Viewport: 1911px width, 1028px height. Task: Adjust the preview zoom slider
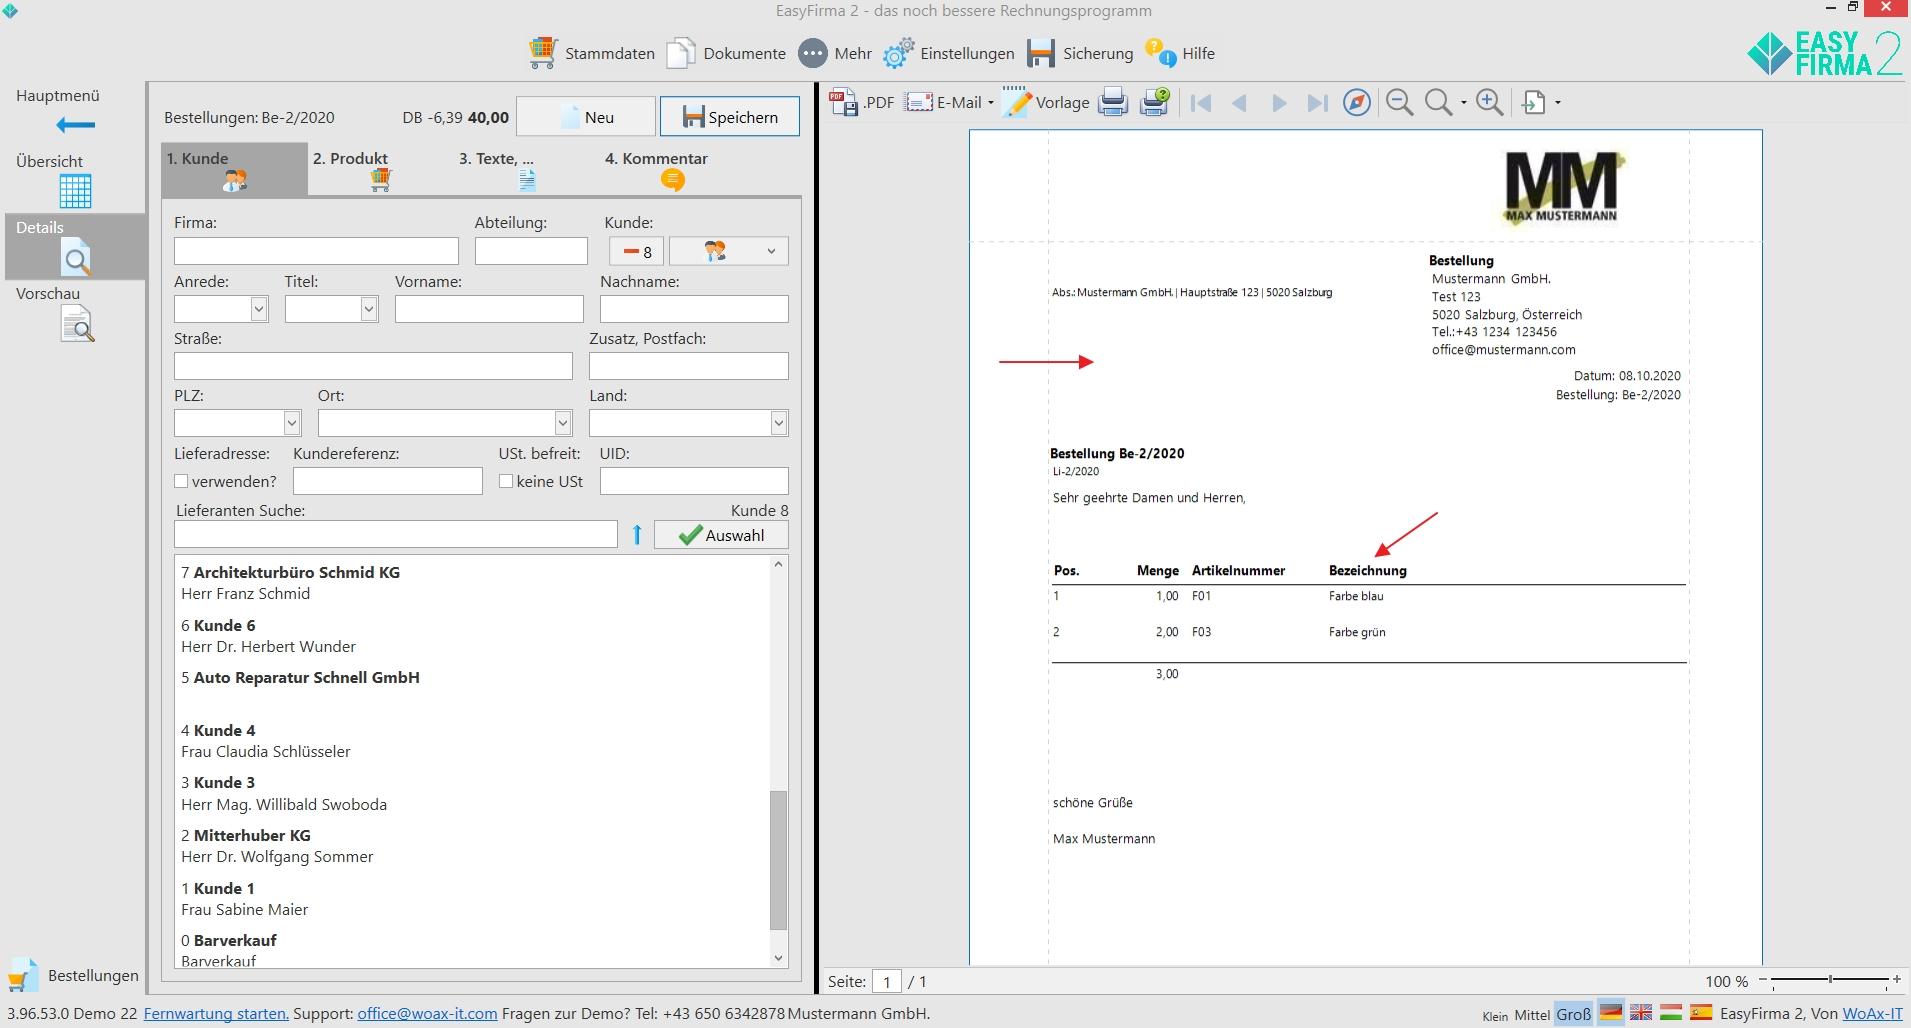(1830, 980)
